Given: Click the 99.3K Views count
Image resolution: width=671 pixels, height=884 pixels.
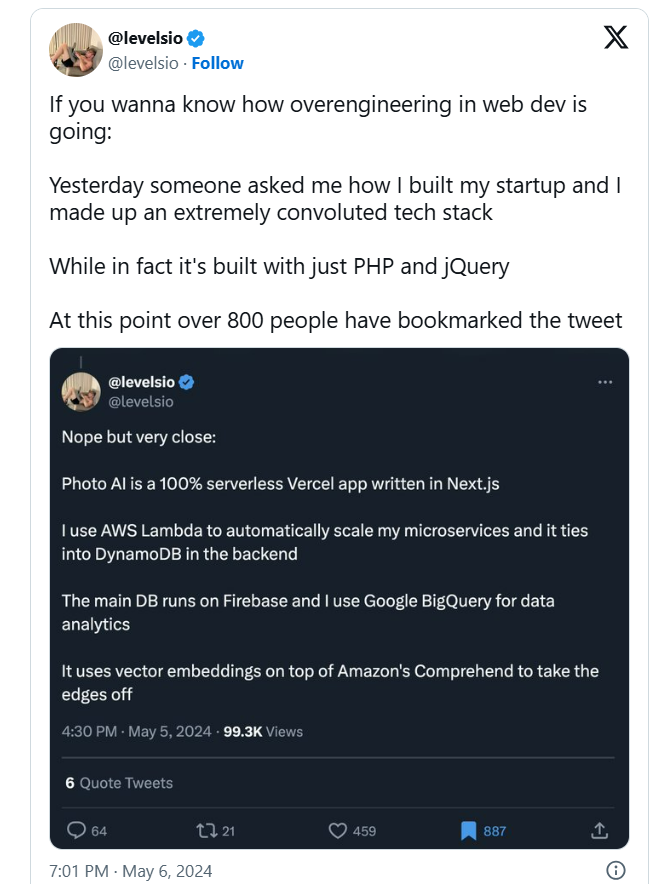Looking at the screenshot, I should (261, 731).
